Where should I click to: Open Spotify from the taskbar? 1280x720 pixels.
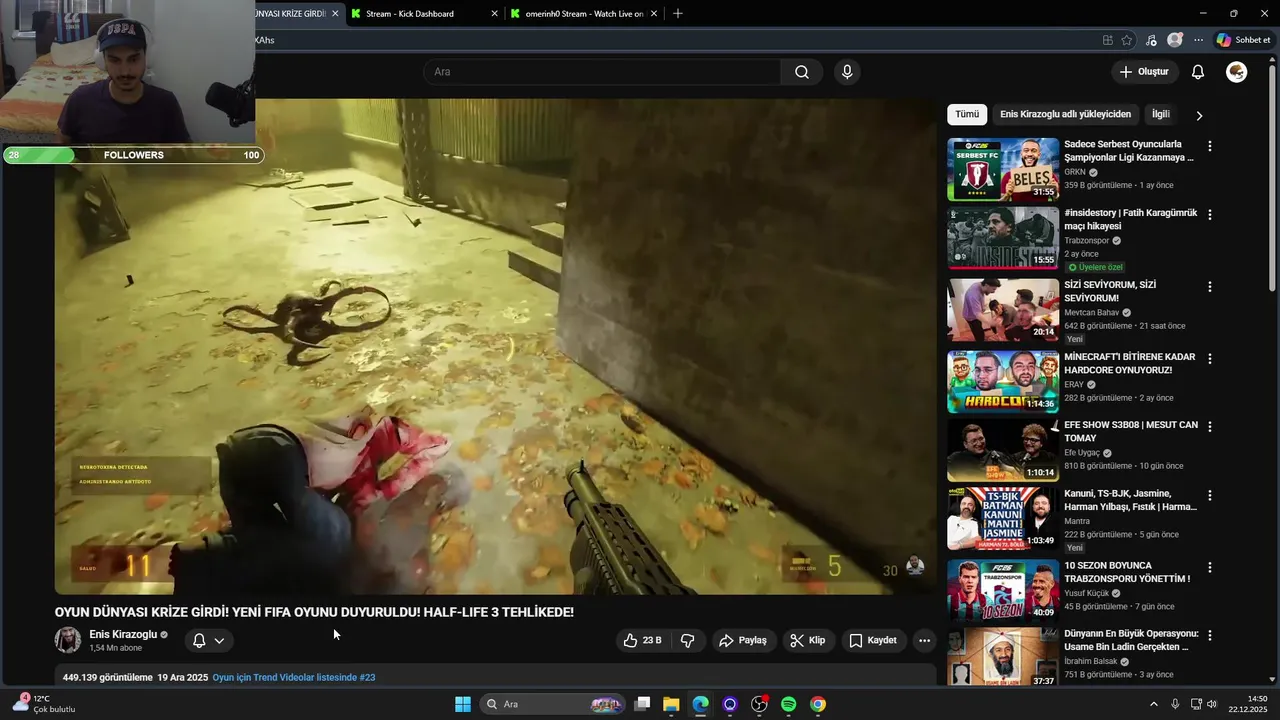click(x=789, y=704)
